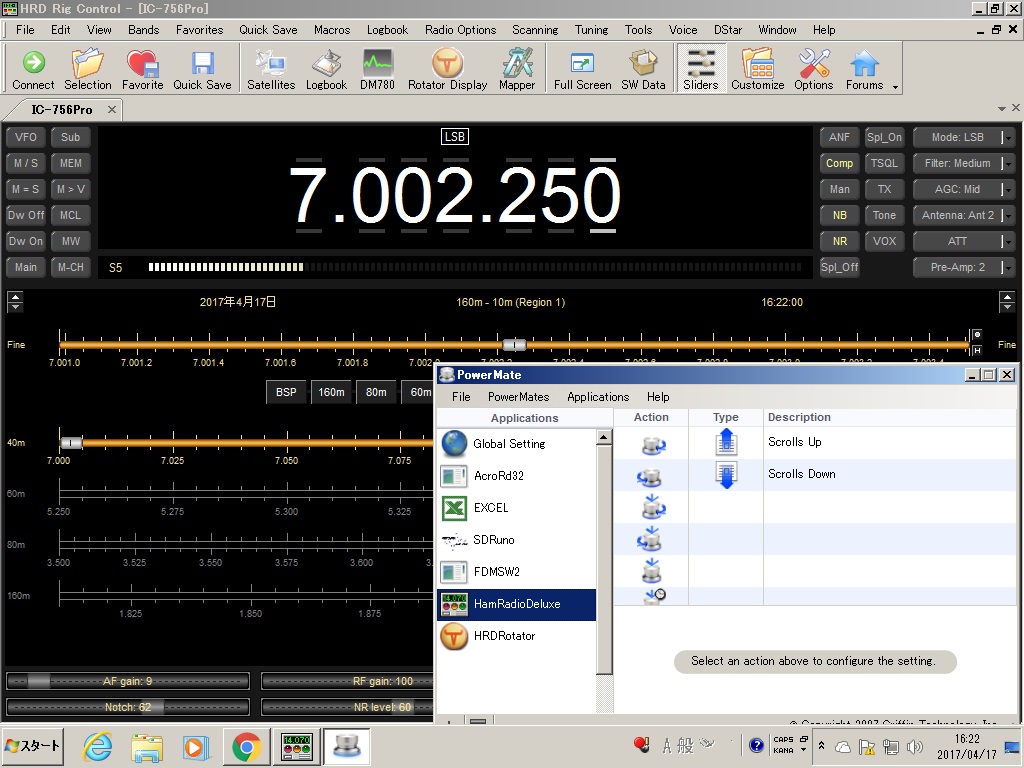
Task: Open the tab list arrow beside the tab close button
Action: [1002, 108]
